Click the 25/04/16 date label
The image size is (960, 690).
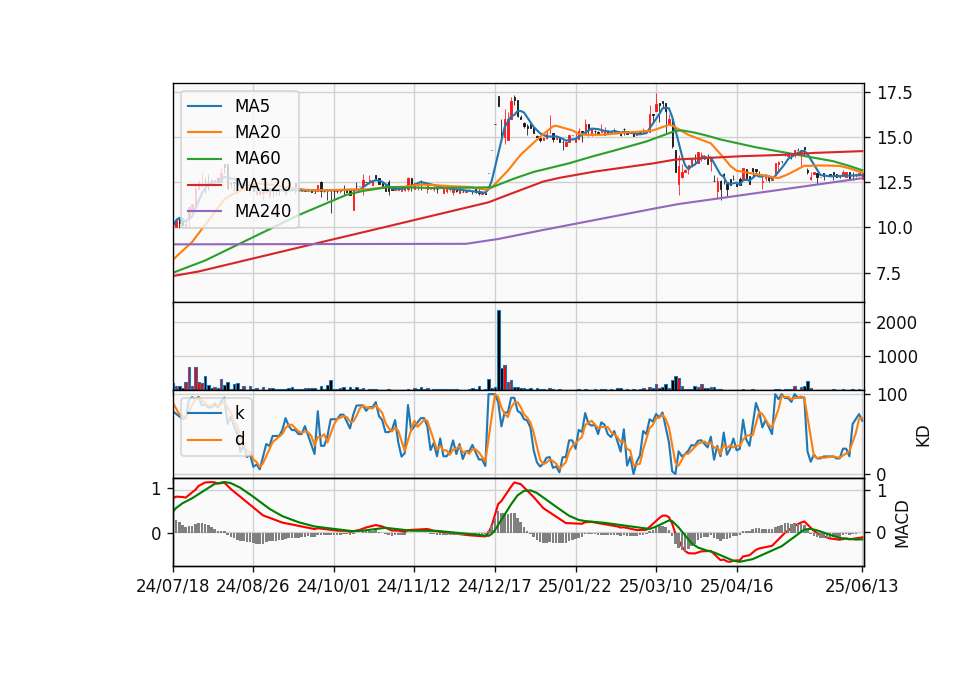737,586
